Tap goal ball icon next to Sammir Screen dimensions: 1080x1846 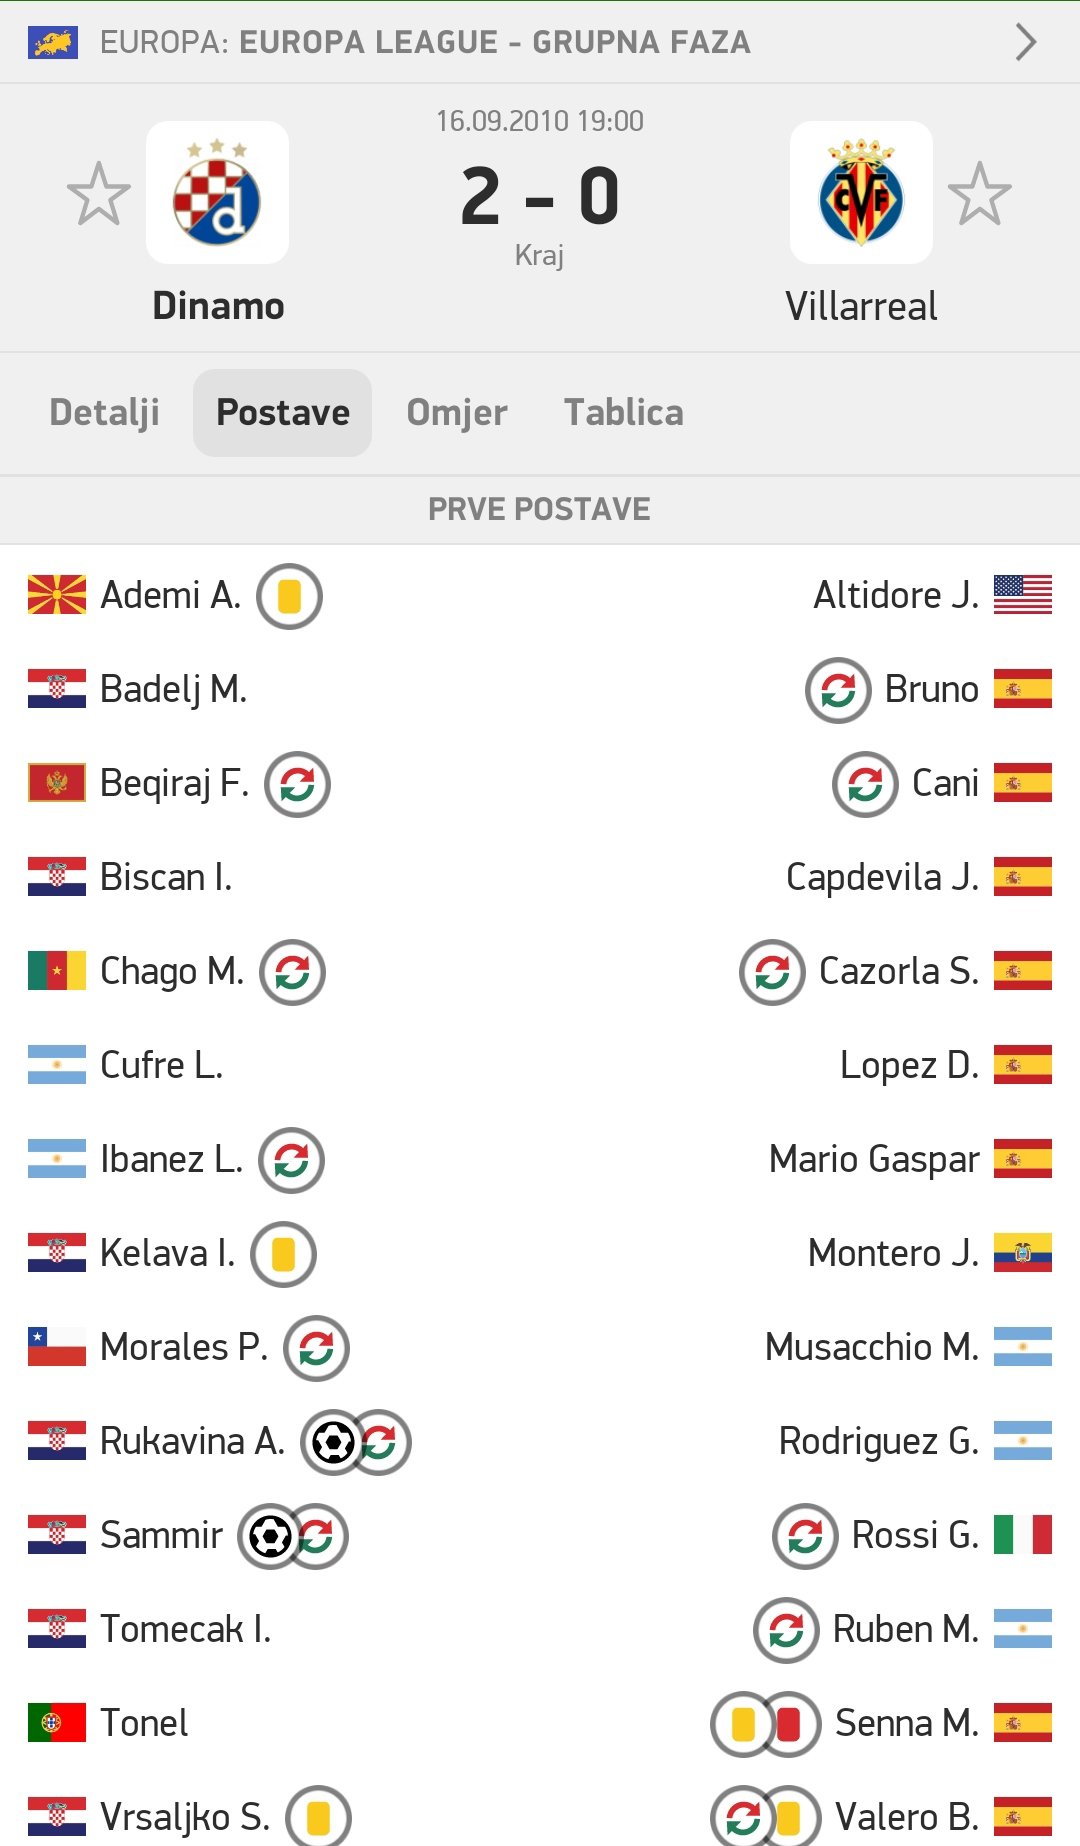click(x=269, y=1537)
